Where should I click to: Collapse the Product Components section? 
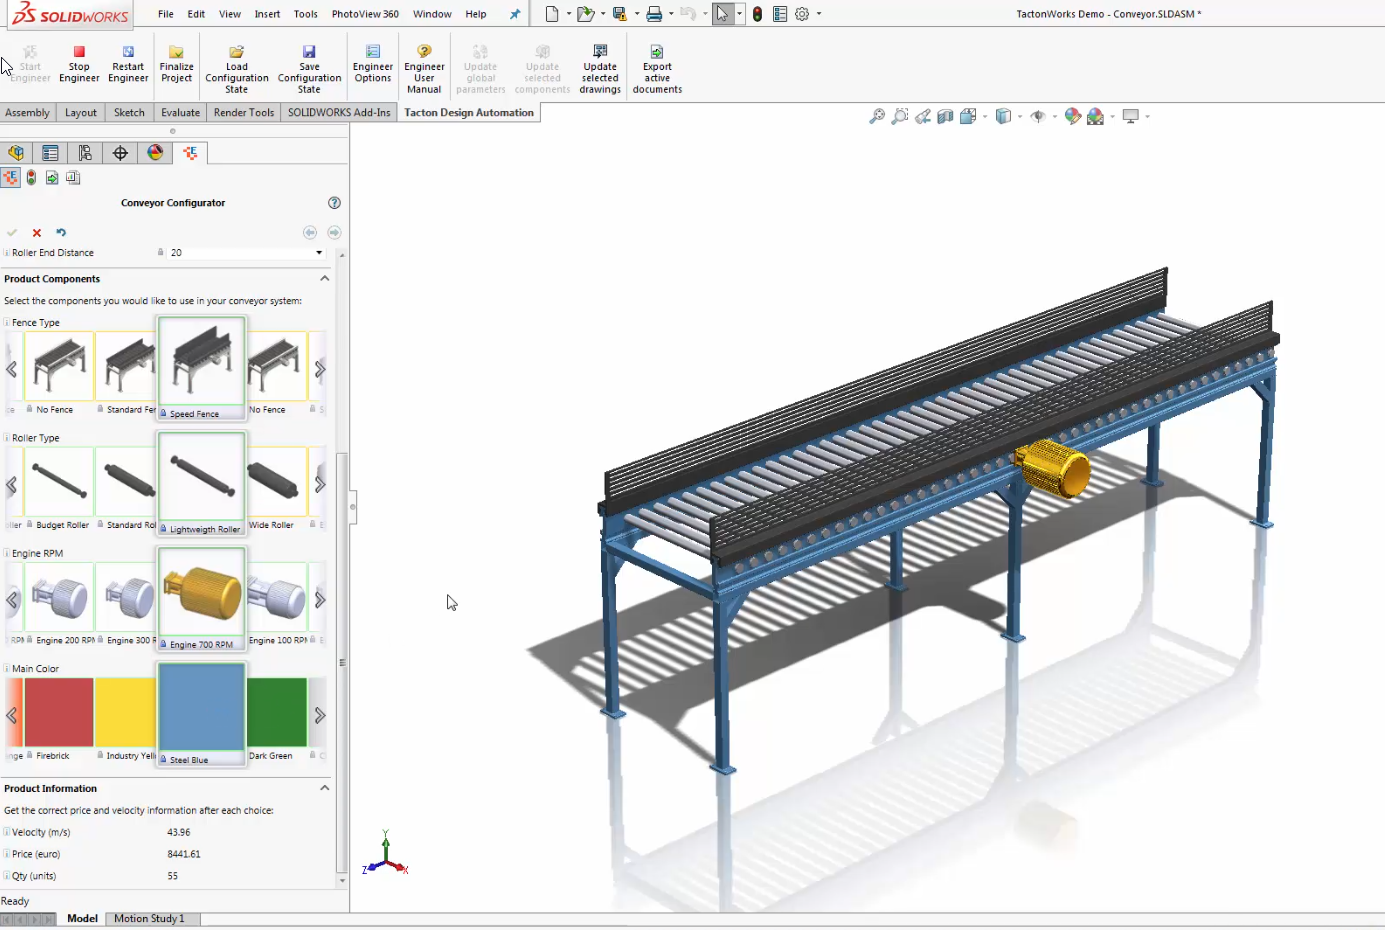324,278
